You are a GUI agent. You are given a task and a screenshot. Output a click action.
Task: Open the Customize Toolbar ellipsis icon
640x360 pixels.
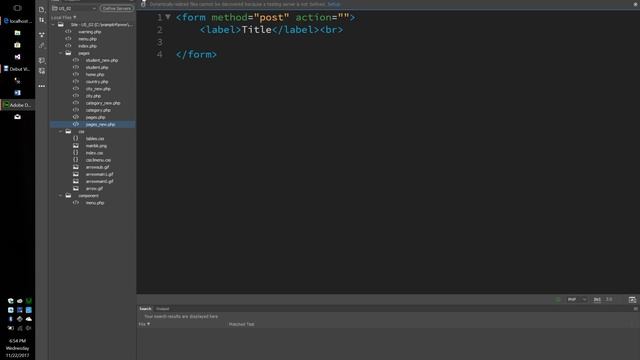tap(42, 86)
